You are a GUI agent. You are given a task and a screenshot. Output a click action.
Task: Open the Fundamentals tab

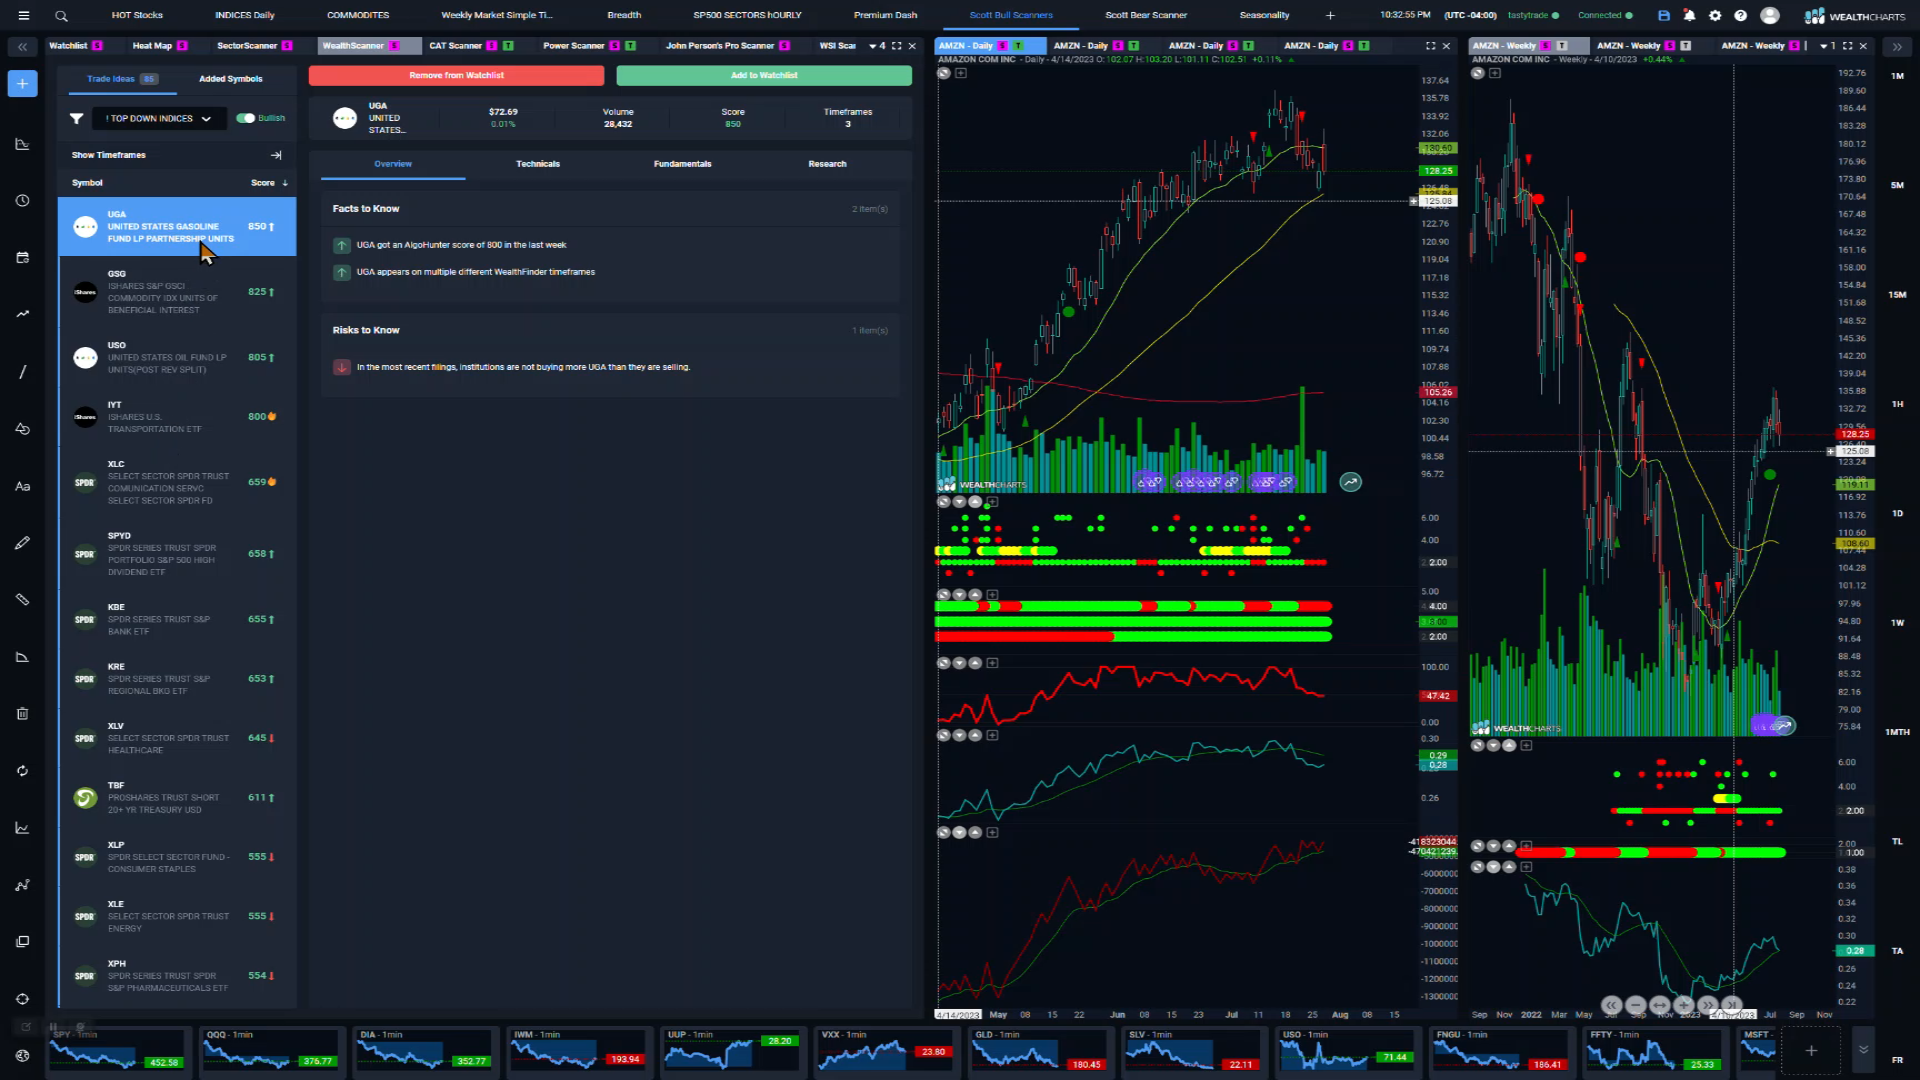coord(683,164)
